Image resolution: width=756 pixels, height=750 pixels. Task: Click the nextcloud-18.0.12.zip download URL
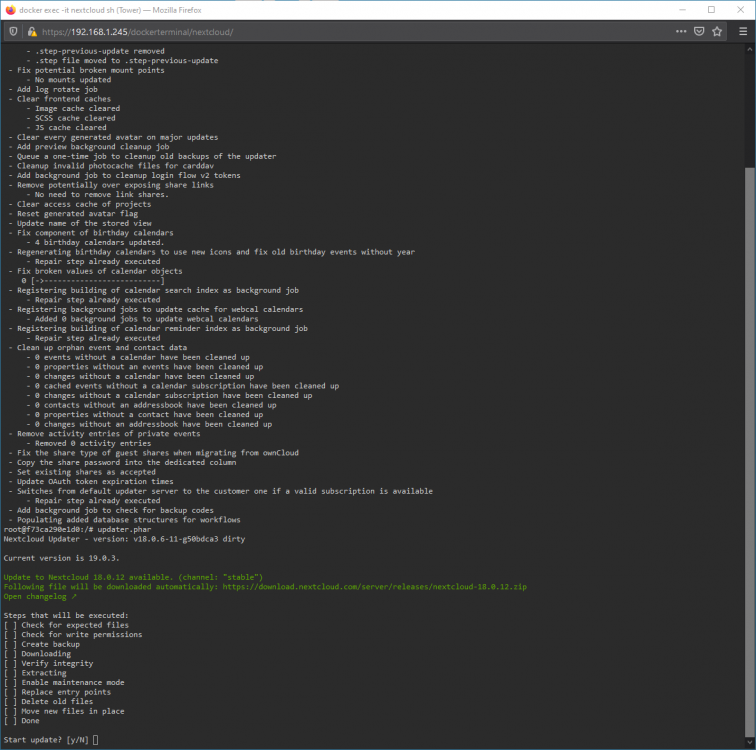point(375,587)
